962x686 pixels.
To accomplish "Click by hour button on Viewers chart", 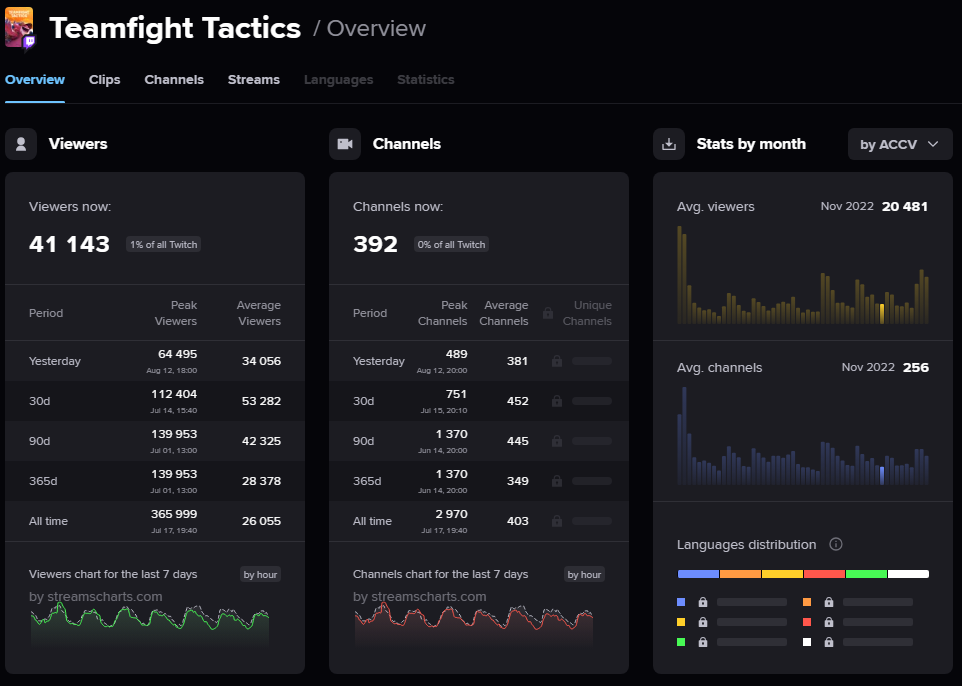I will tap(260, 574).
